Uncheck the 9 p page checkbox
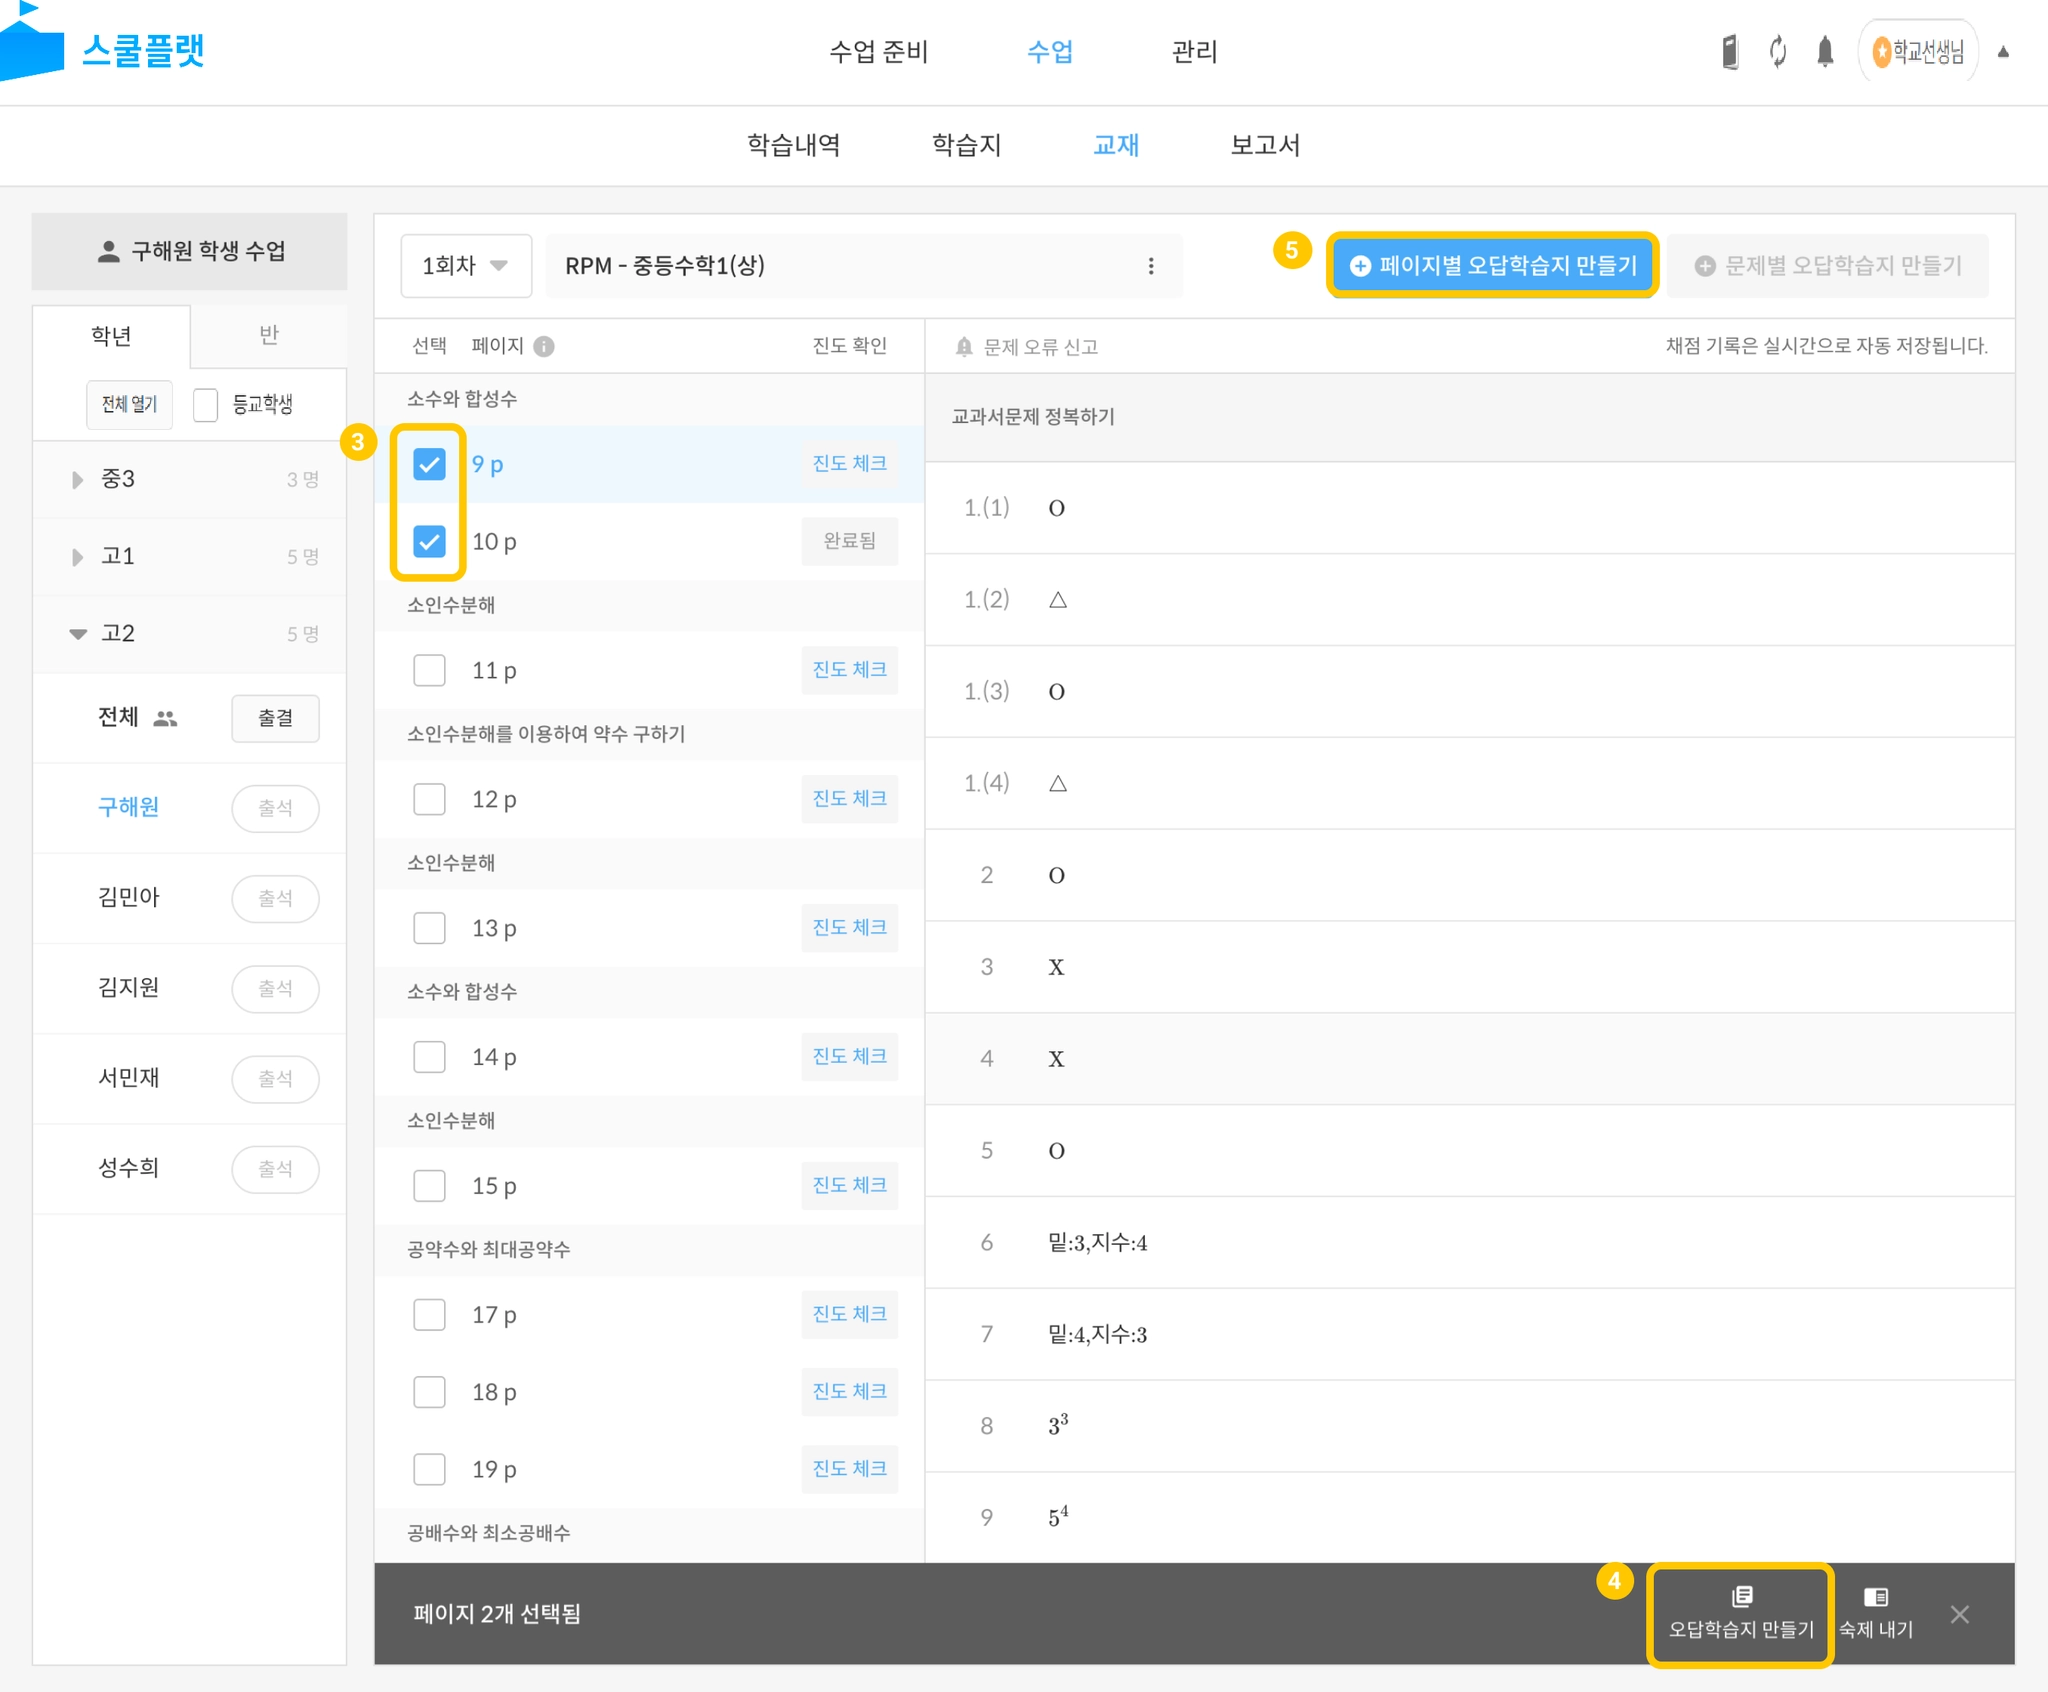The height and width of the screenshot is (1692, 2048). click(430, 464)
